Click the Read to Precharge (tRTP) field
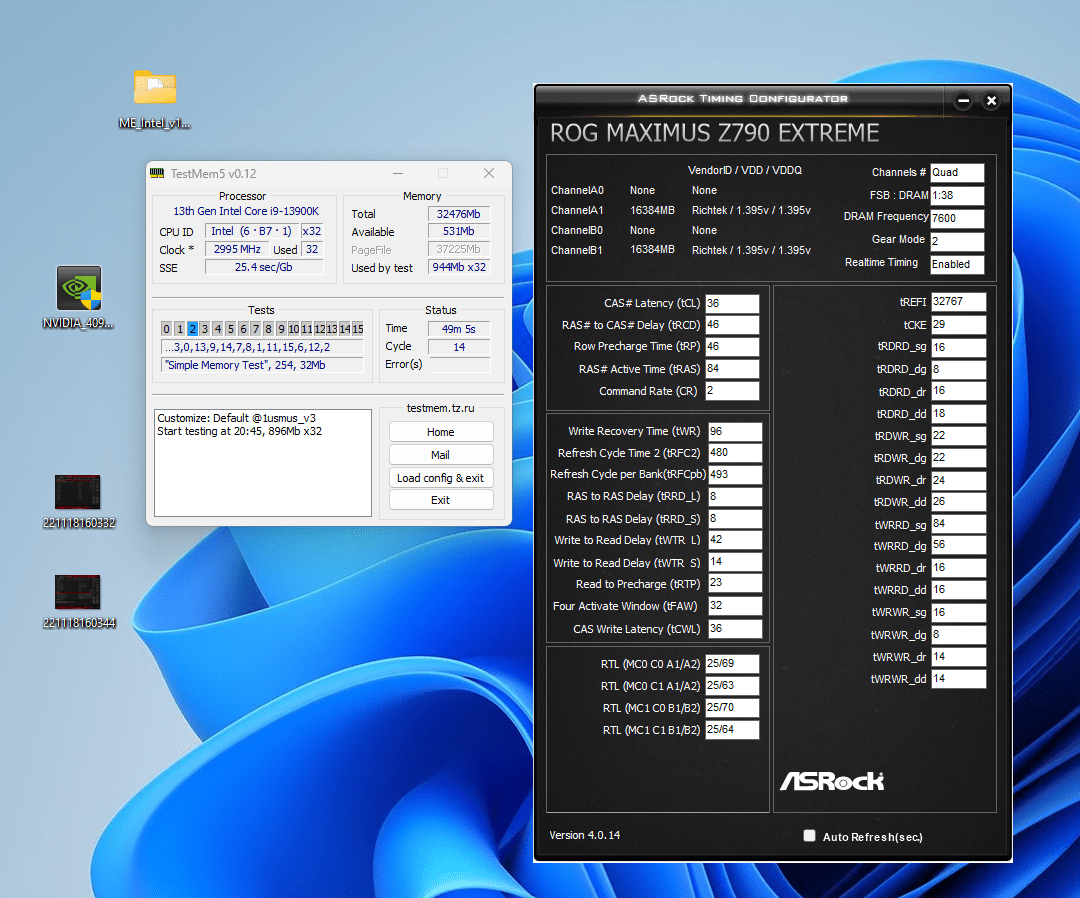This screenshot has width=1080, height=898. pyautogui.click(x=736, y=583)
